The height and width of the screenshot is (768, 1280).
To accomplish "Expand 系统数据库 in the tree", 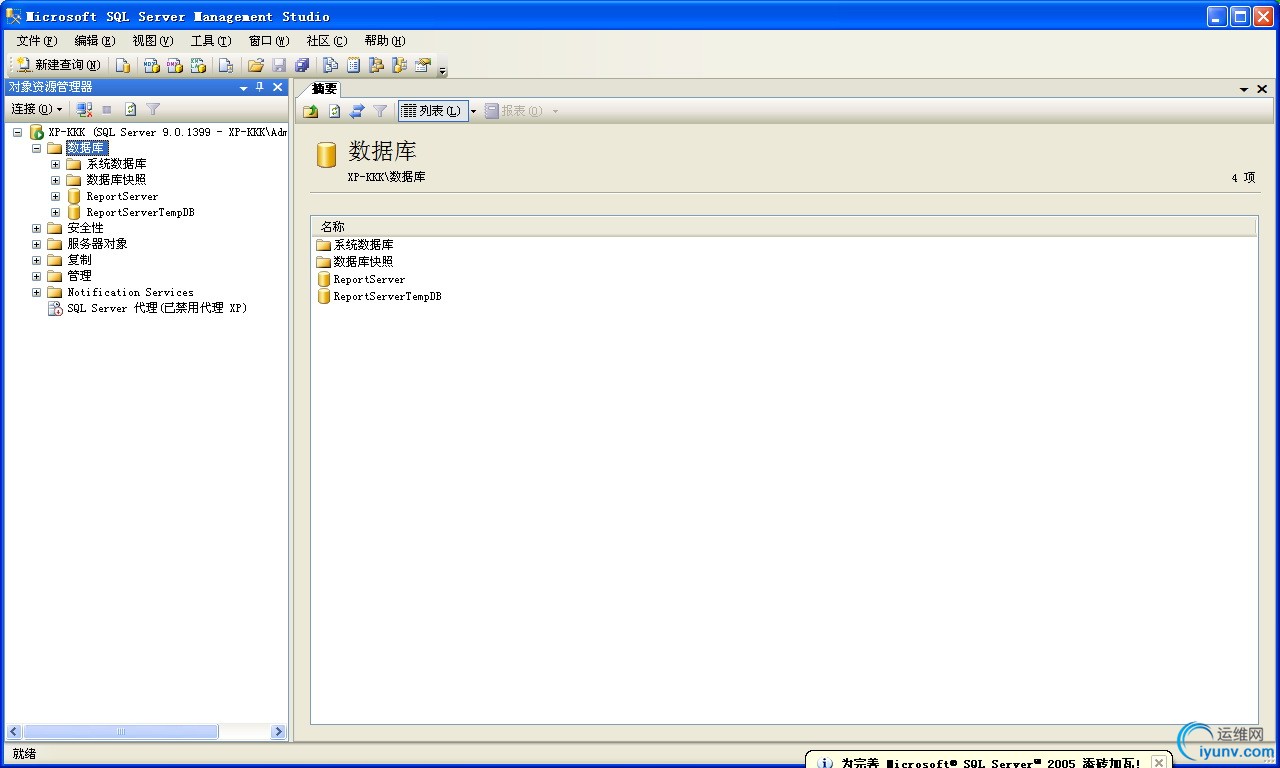I will point(56,164).
